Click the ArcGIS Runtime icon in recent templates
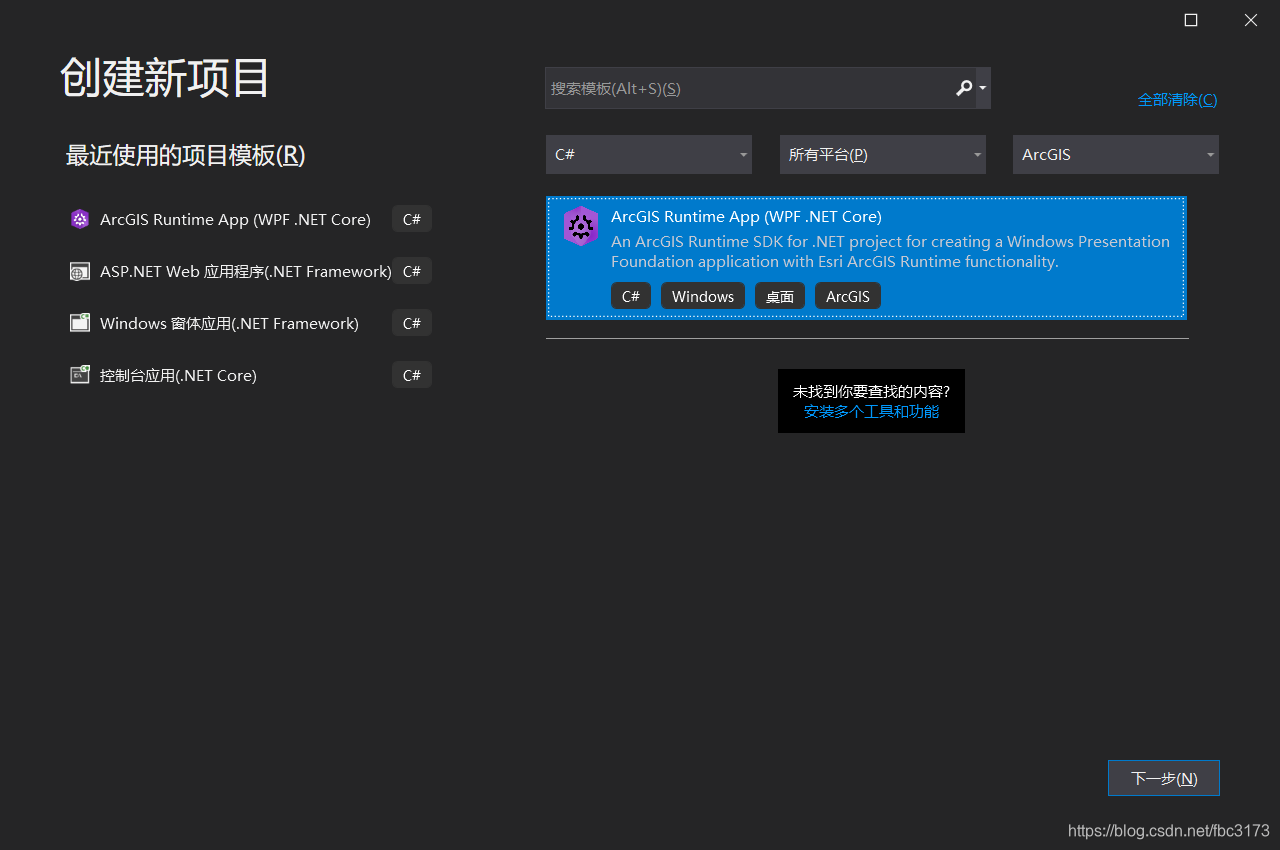1280x850 pixels. pos(80,219)
